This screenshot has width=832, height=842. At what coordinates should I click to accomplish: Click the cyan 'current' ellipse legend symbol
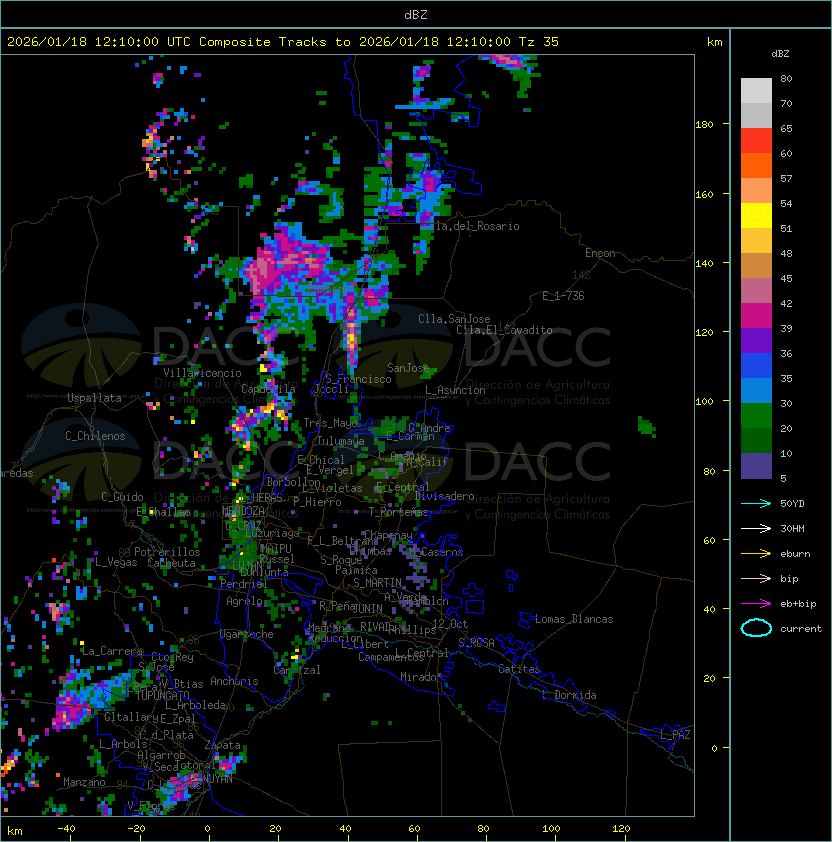pos(756,628)
